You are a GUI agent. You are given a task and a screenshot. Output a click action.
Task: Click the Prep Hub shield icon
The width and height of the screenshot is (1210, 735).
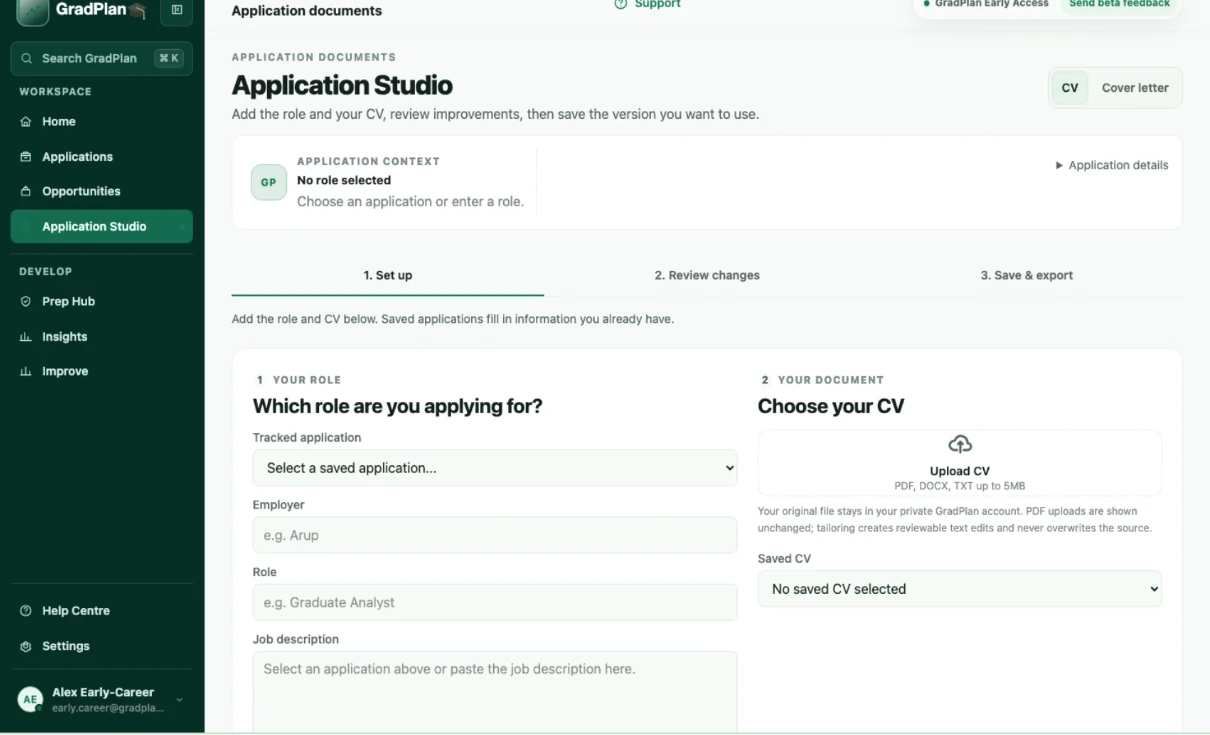26,302
